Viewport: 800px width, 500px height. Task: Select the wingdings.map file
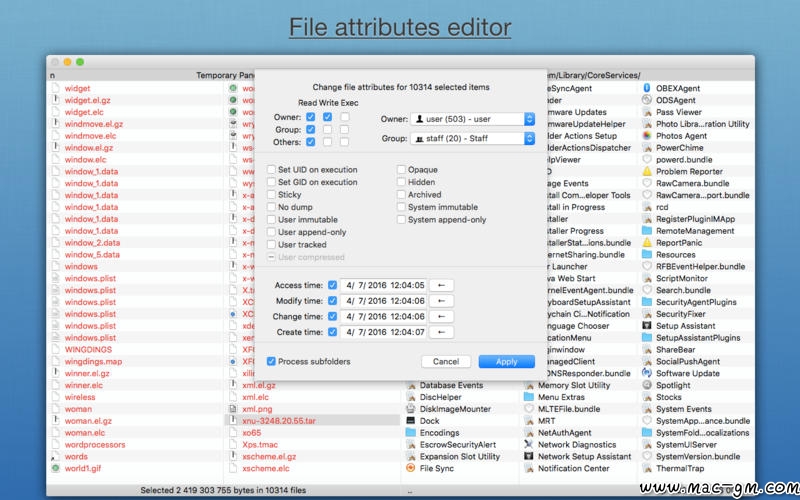(93, 361)
